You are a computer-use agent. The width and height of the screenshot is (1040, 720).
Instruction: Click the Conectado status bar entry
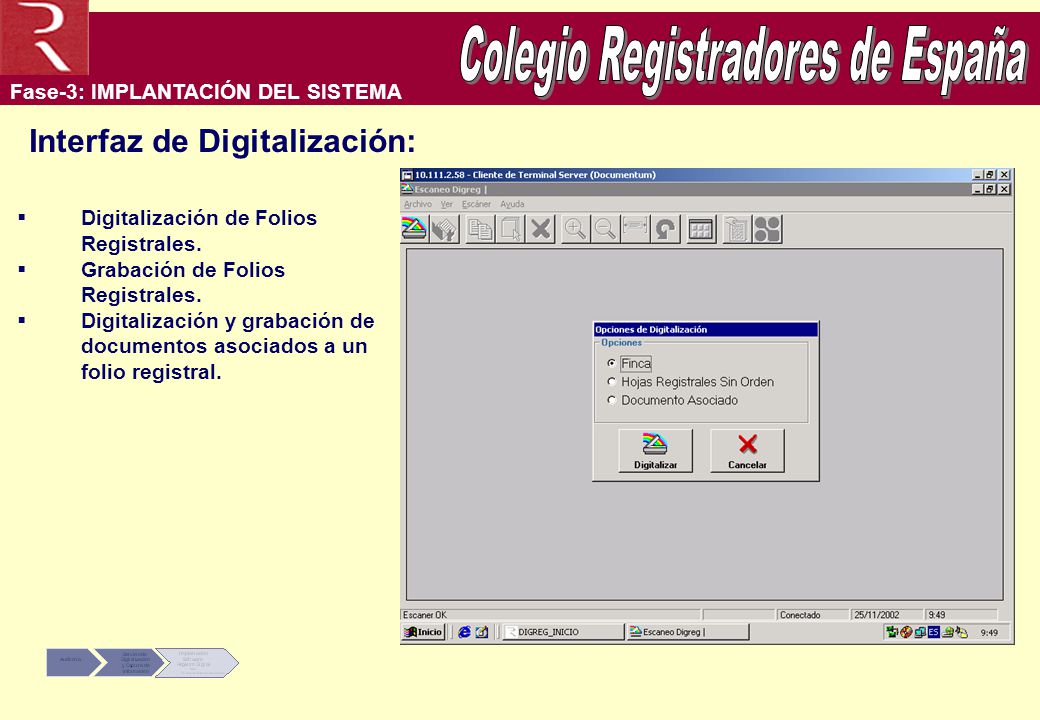click(800, 615)
